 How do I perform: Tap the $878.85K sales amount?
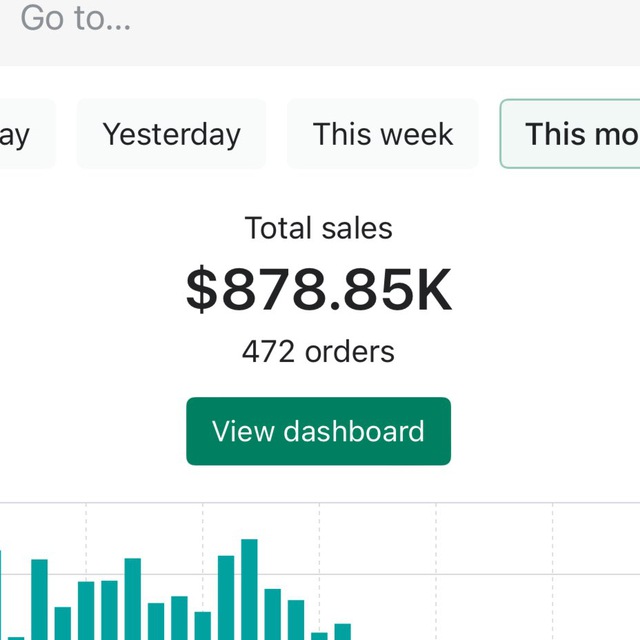coord(318,289)
